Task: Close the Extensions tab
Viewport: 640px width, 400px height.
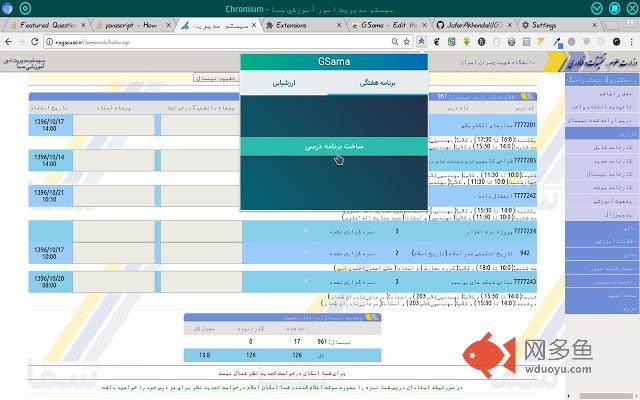Action: pos(339,25)
